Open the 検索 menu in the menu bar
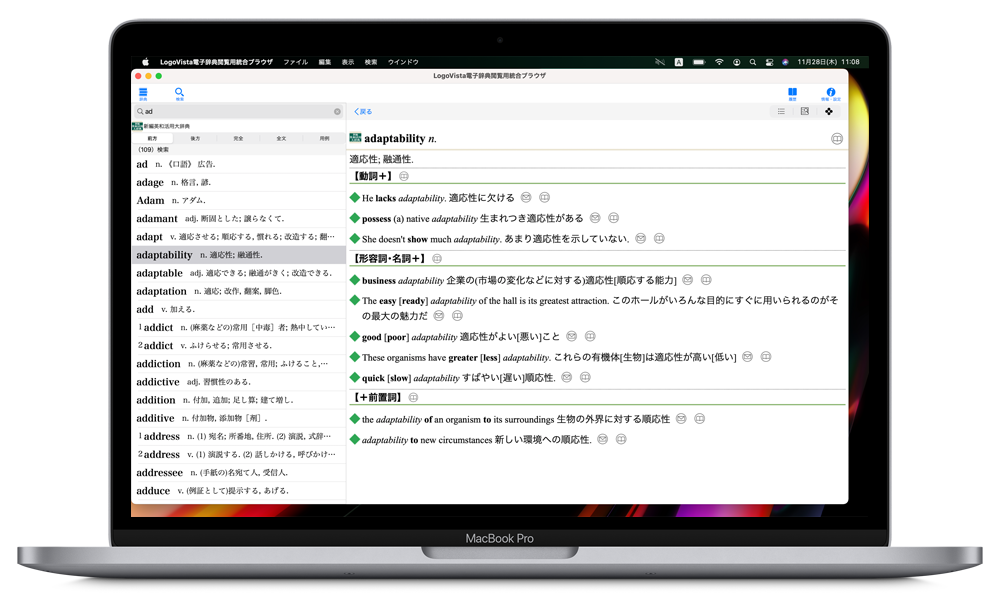Screen dimensions: 1000x600 pos(371,62)
